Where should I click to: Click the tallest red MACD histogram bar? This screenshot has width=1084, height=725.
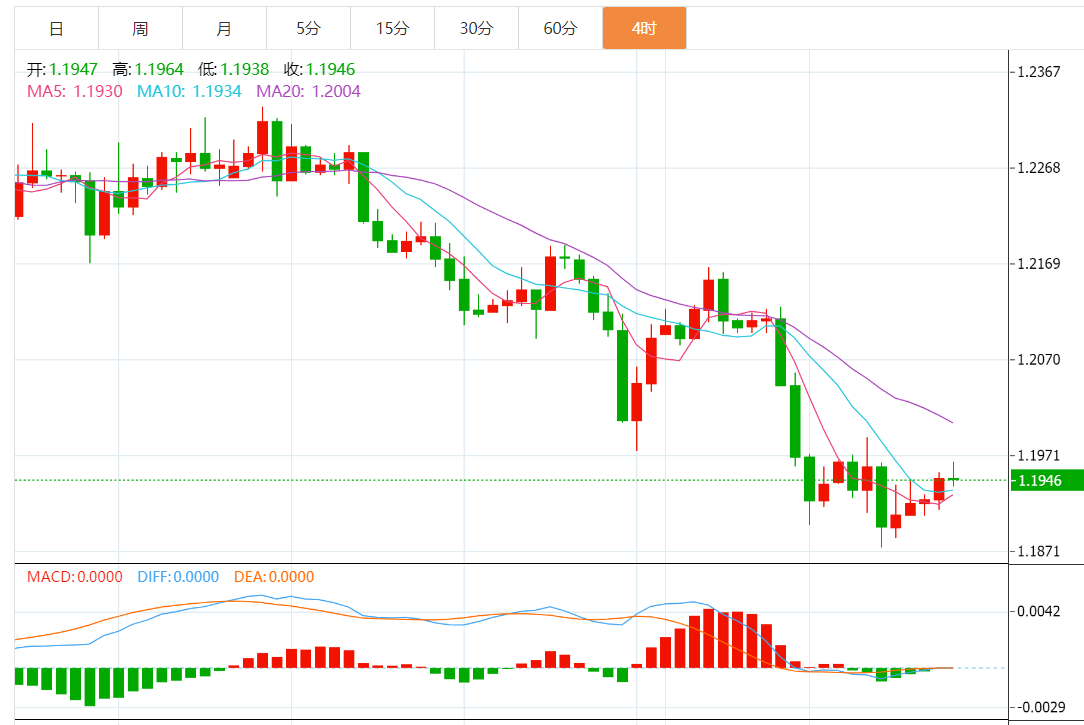point(709,638)
